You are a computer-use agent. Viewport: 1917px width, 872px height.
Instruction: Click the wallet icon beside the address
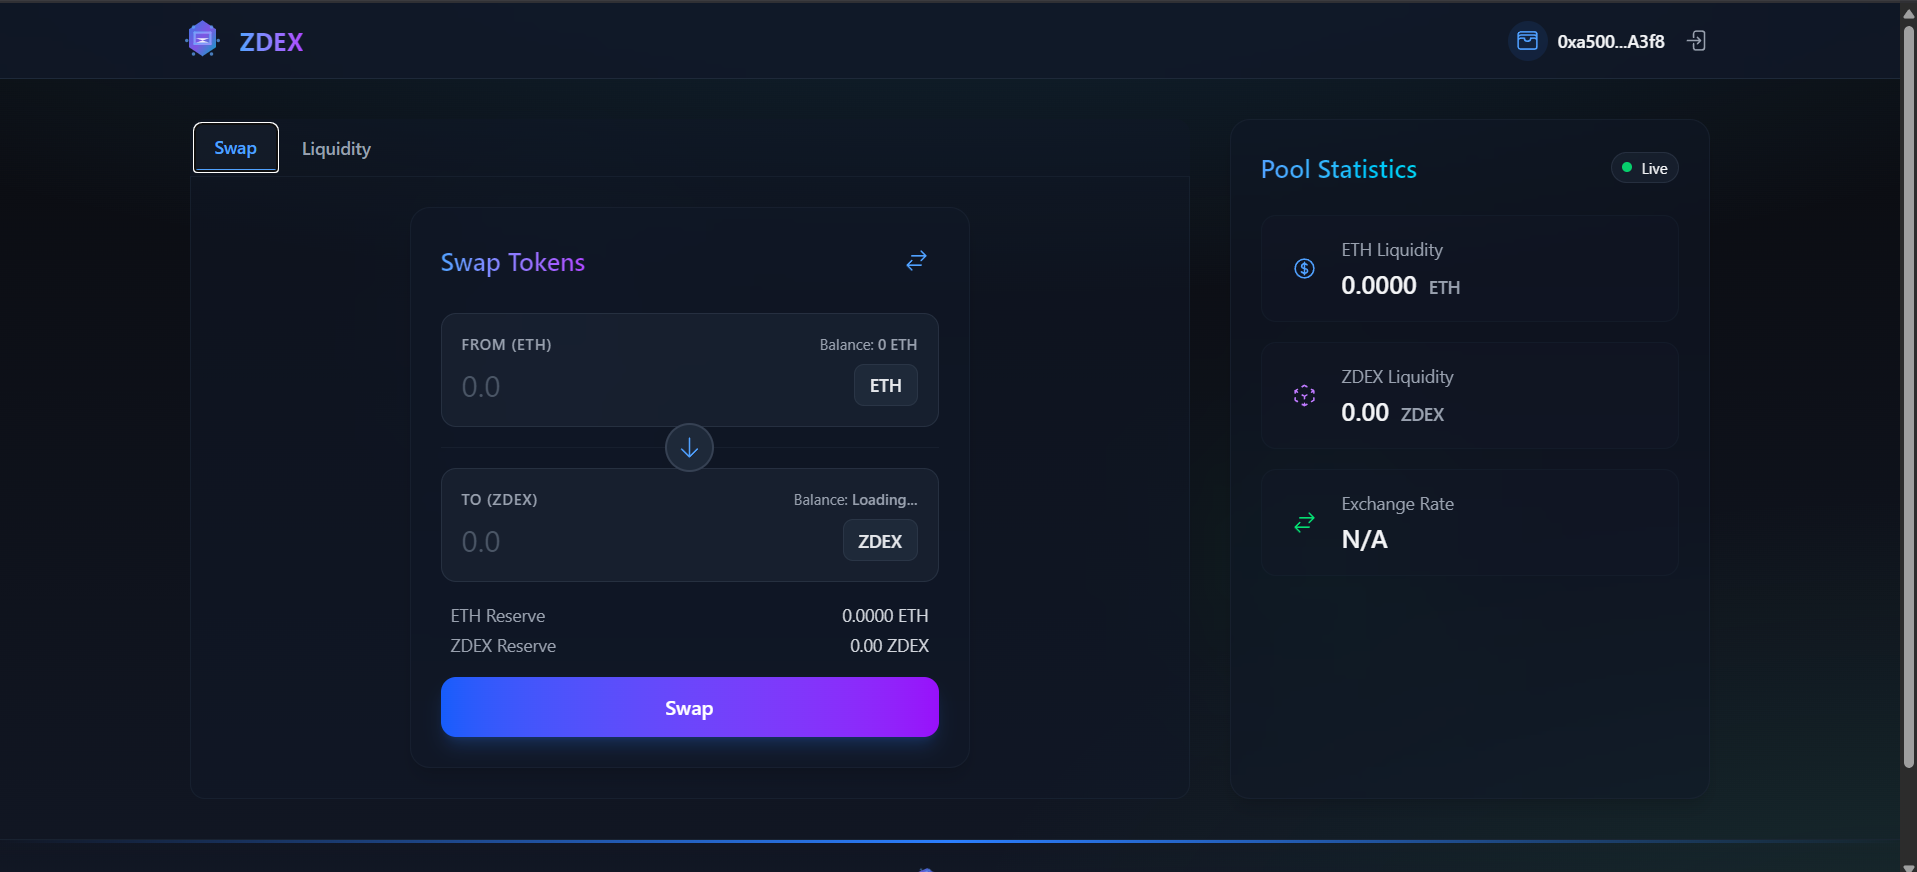tap(1527, 41)
